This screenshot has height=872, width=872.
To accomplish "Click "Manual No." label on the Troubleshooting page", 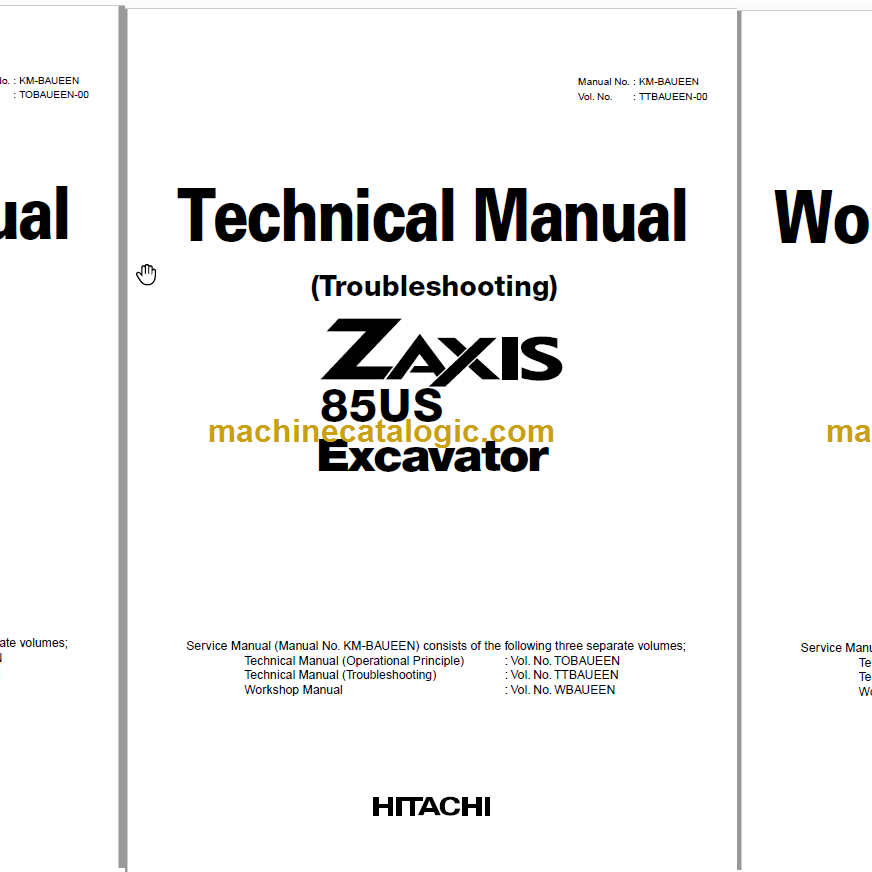I will [x=603, y=82].
